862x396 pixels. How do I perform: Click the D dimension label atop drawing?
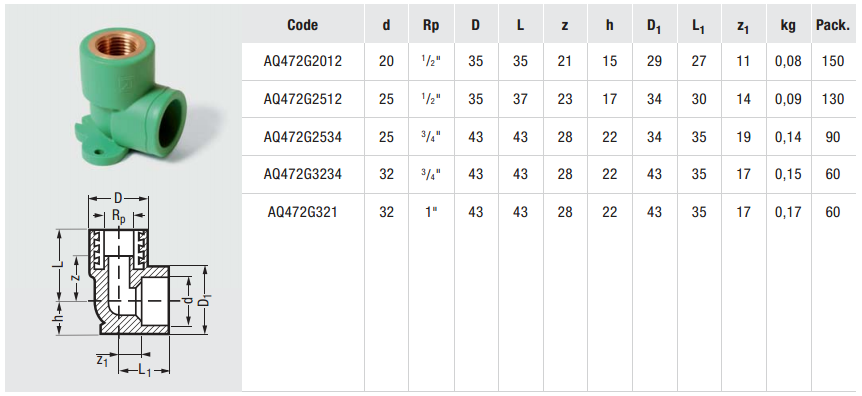(x=118, y=197)
